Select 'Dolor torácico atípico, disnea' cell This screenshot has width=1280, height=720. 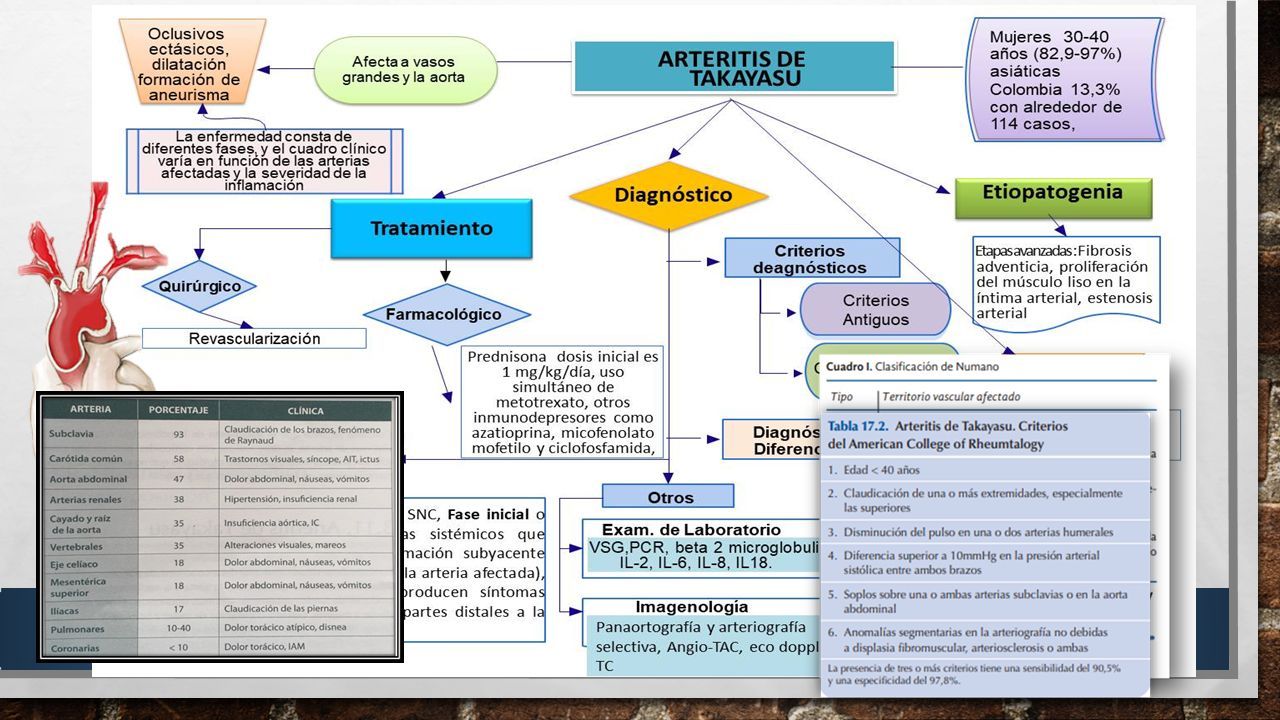pos(306,629)
